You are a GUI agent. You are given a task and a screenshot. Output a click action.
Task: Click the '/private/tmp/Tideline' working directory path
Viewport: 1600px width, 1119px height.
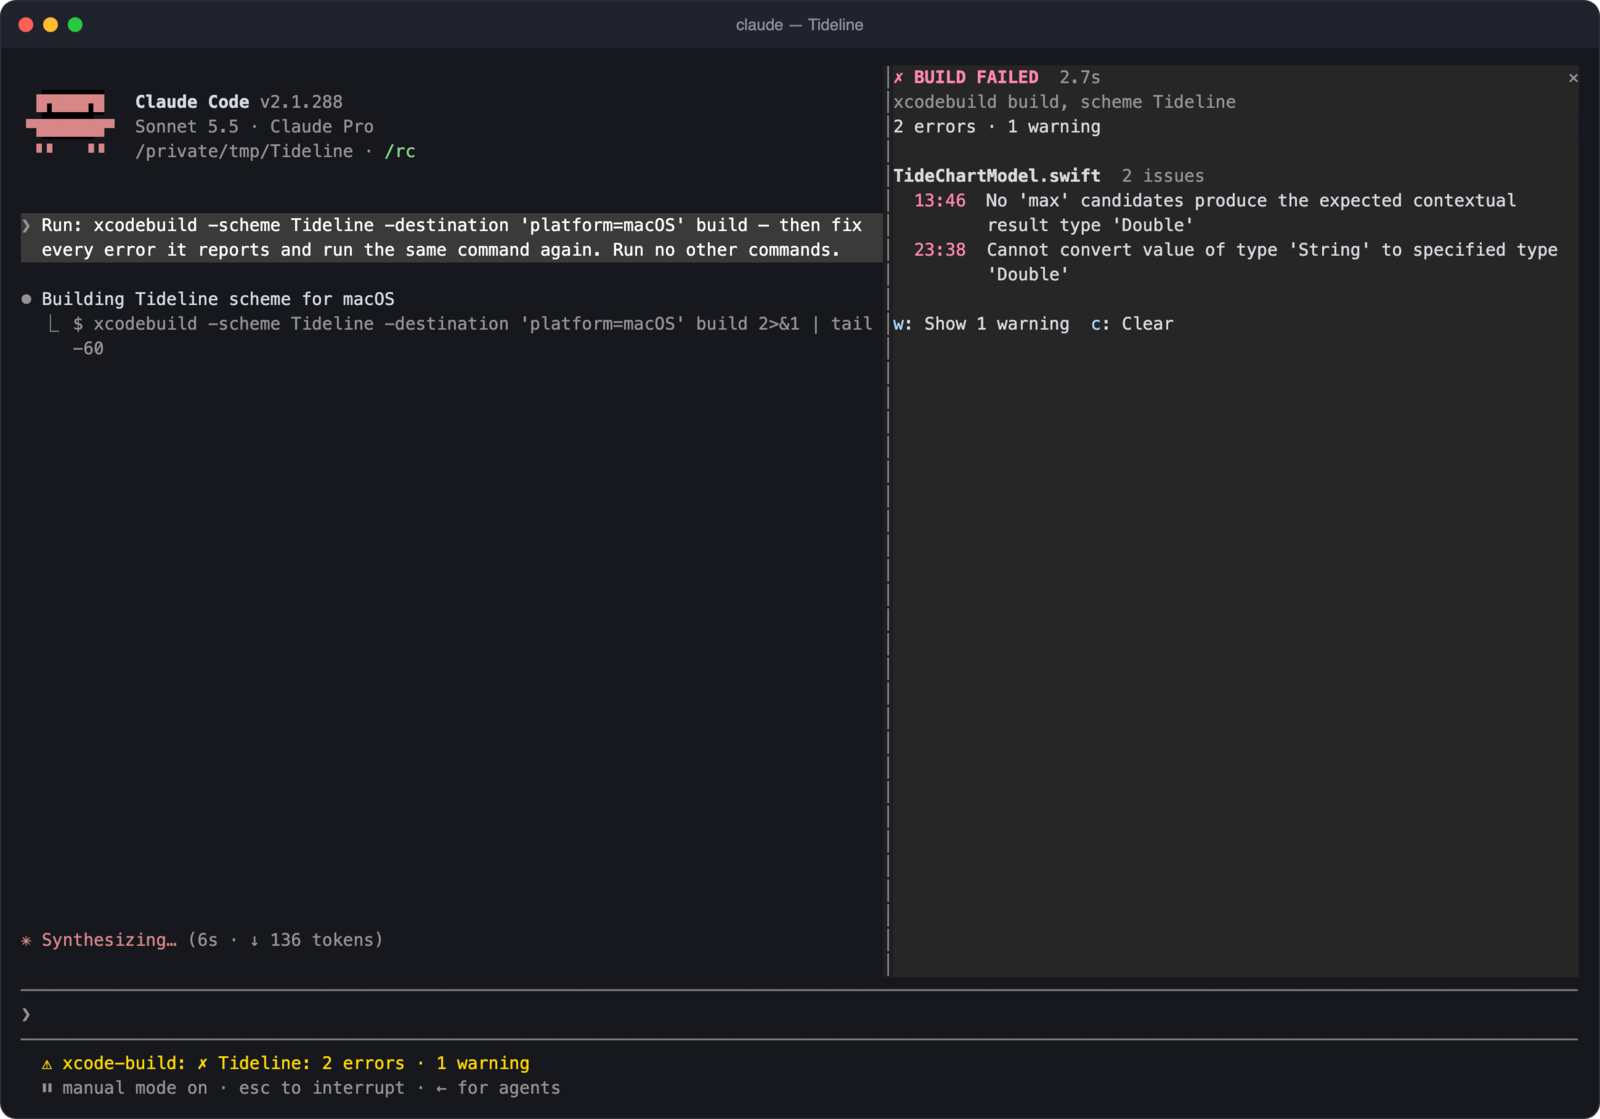[x=244, y=151]
